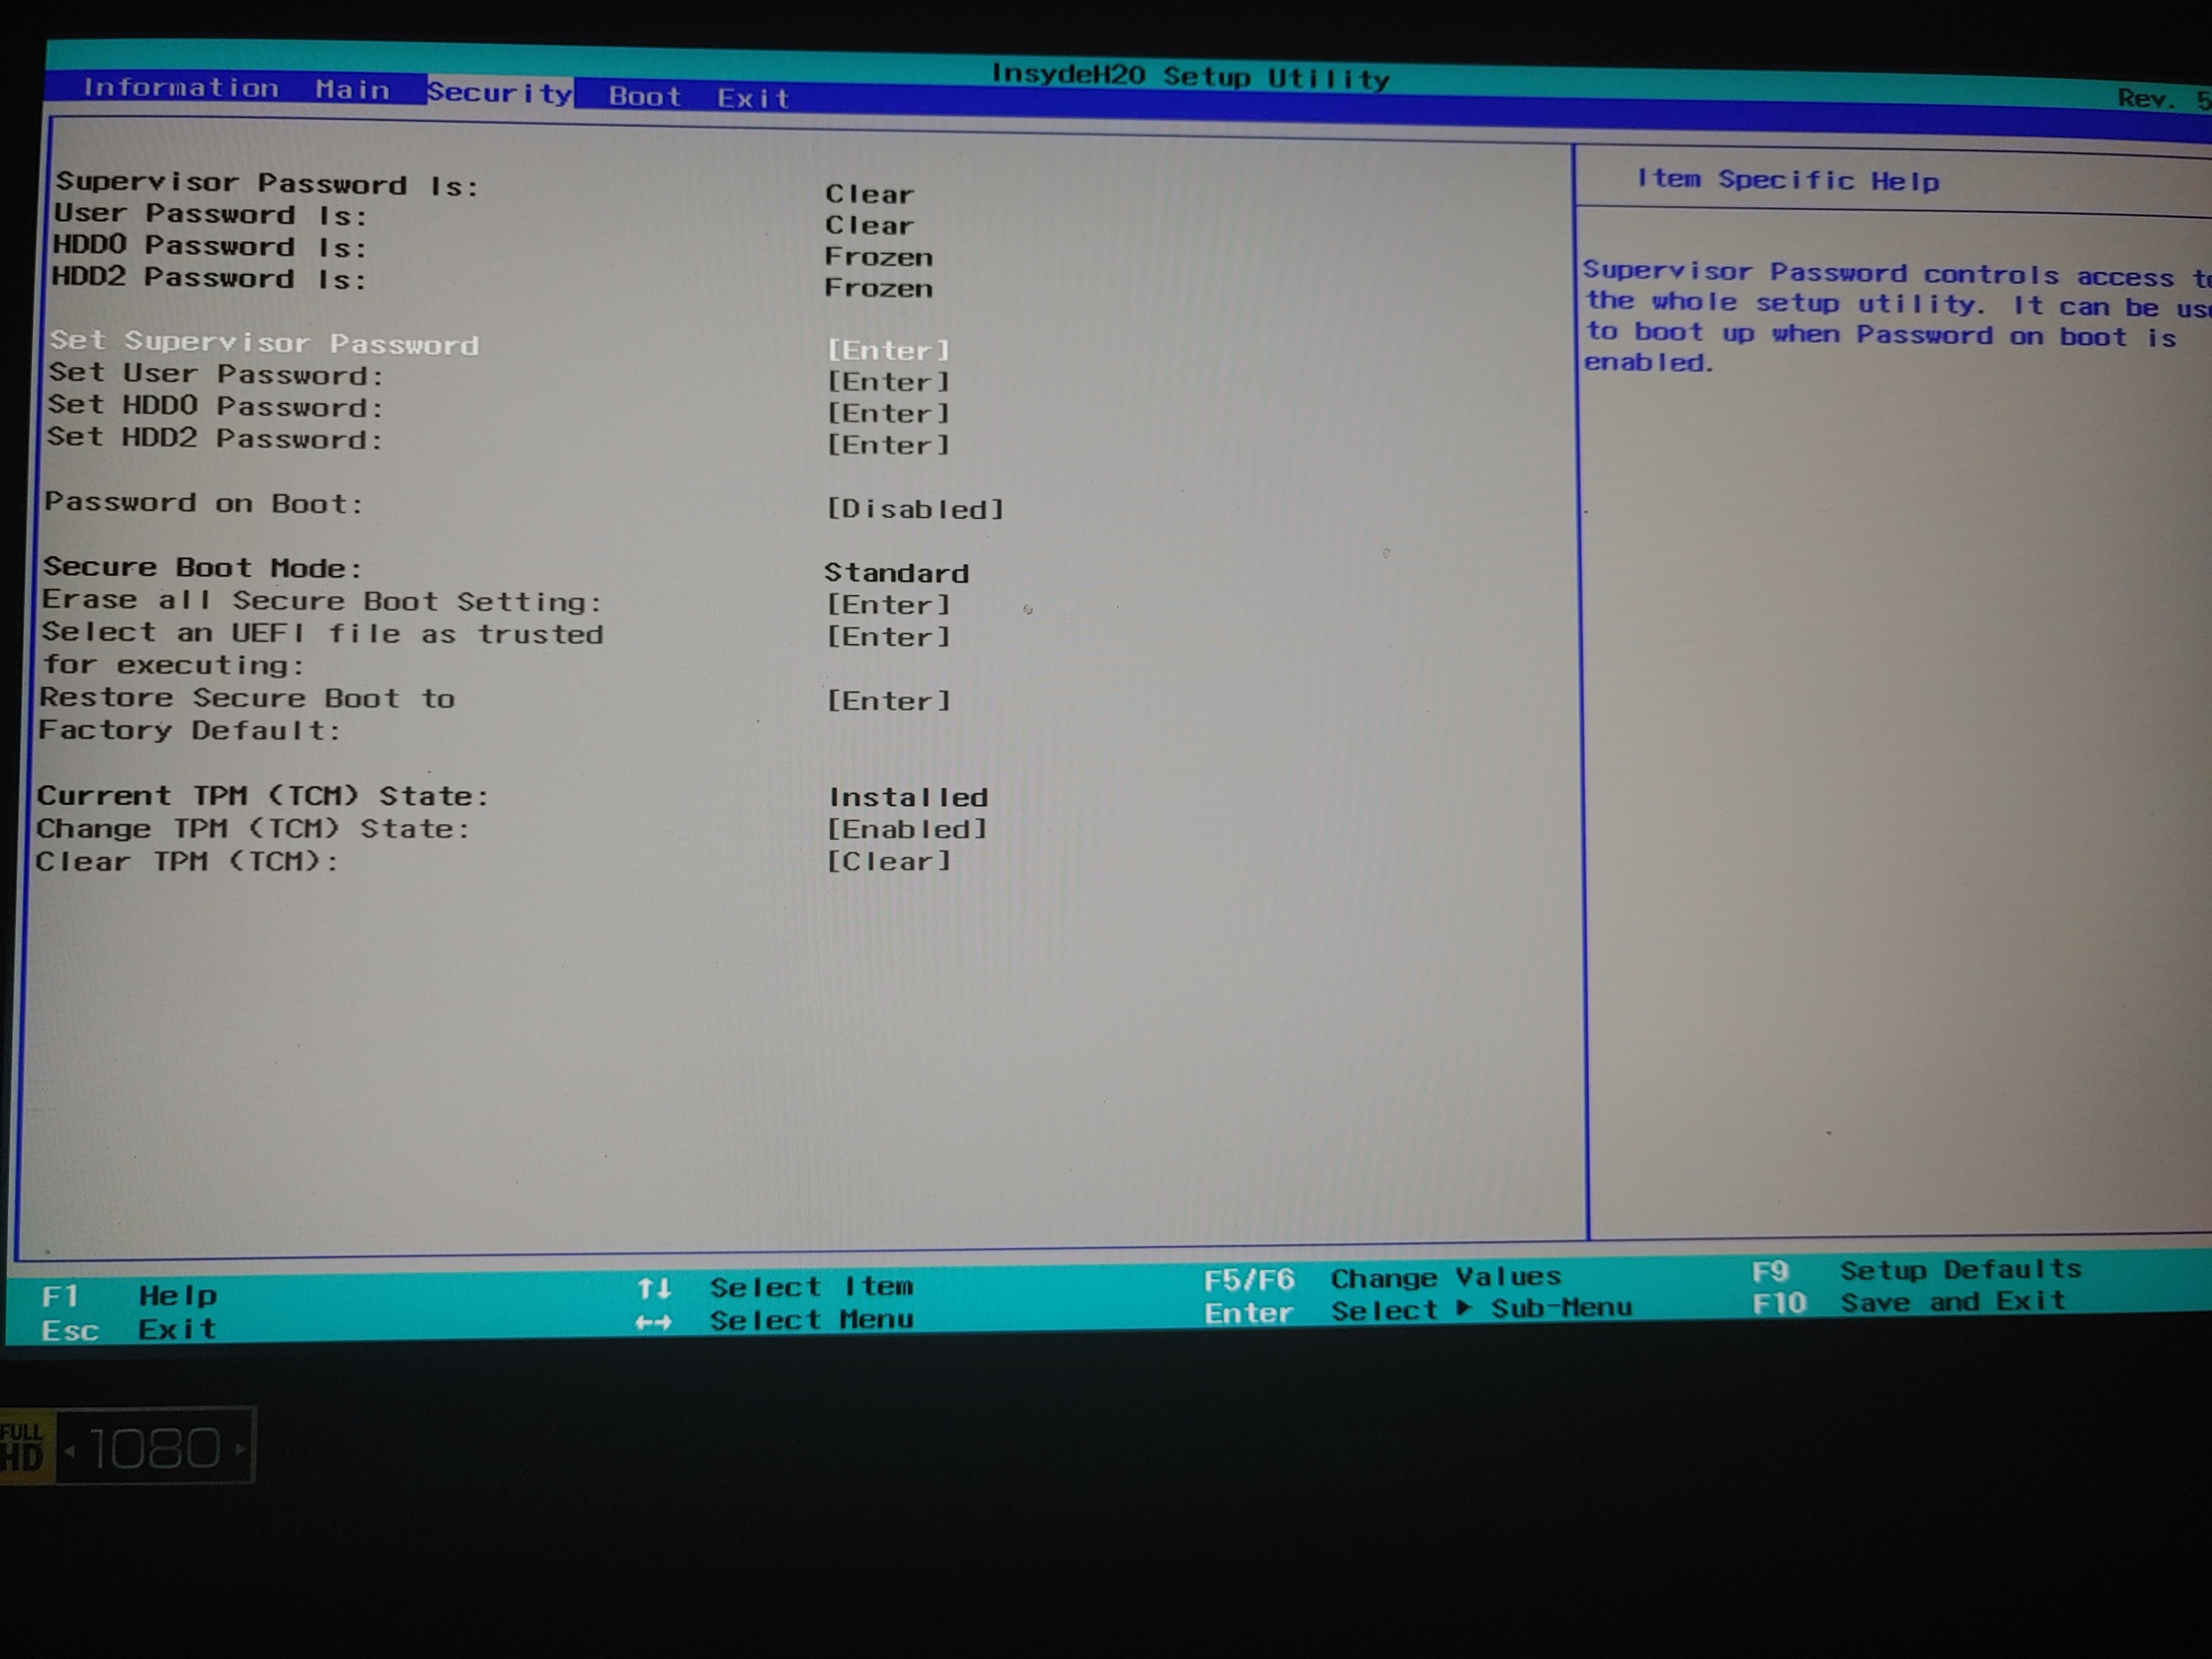Select Set Supervisor Password item
This screenshot has height=1659, width=2212.
[265, 343]
